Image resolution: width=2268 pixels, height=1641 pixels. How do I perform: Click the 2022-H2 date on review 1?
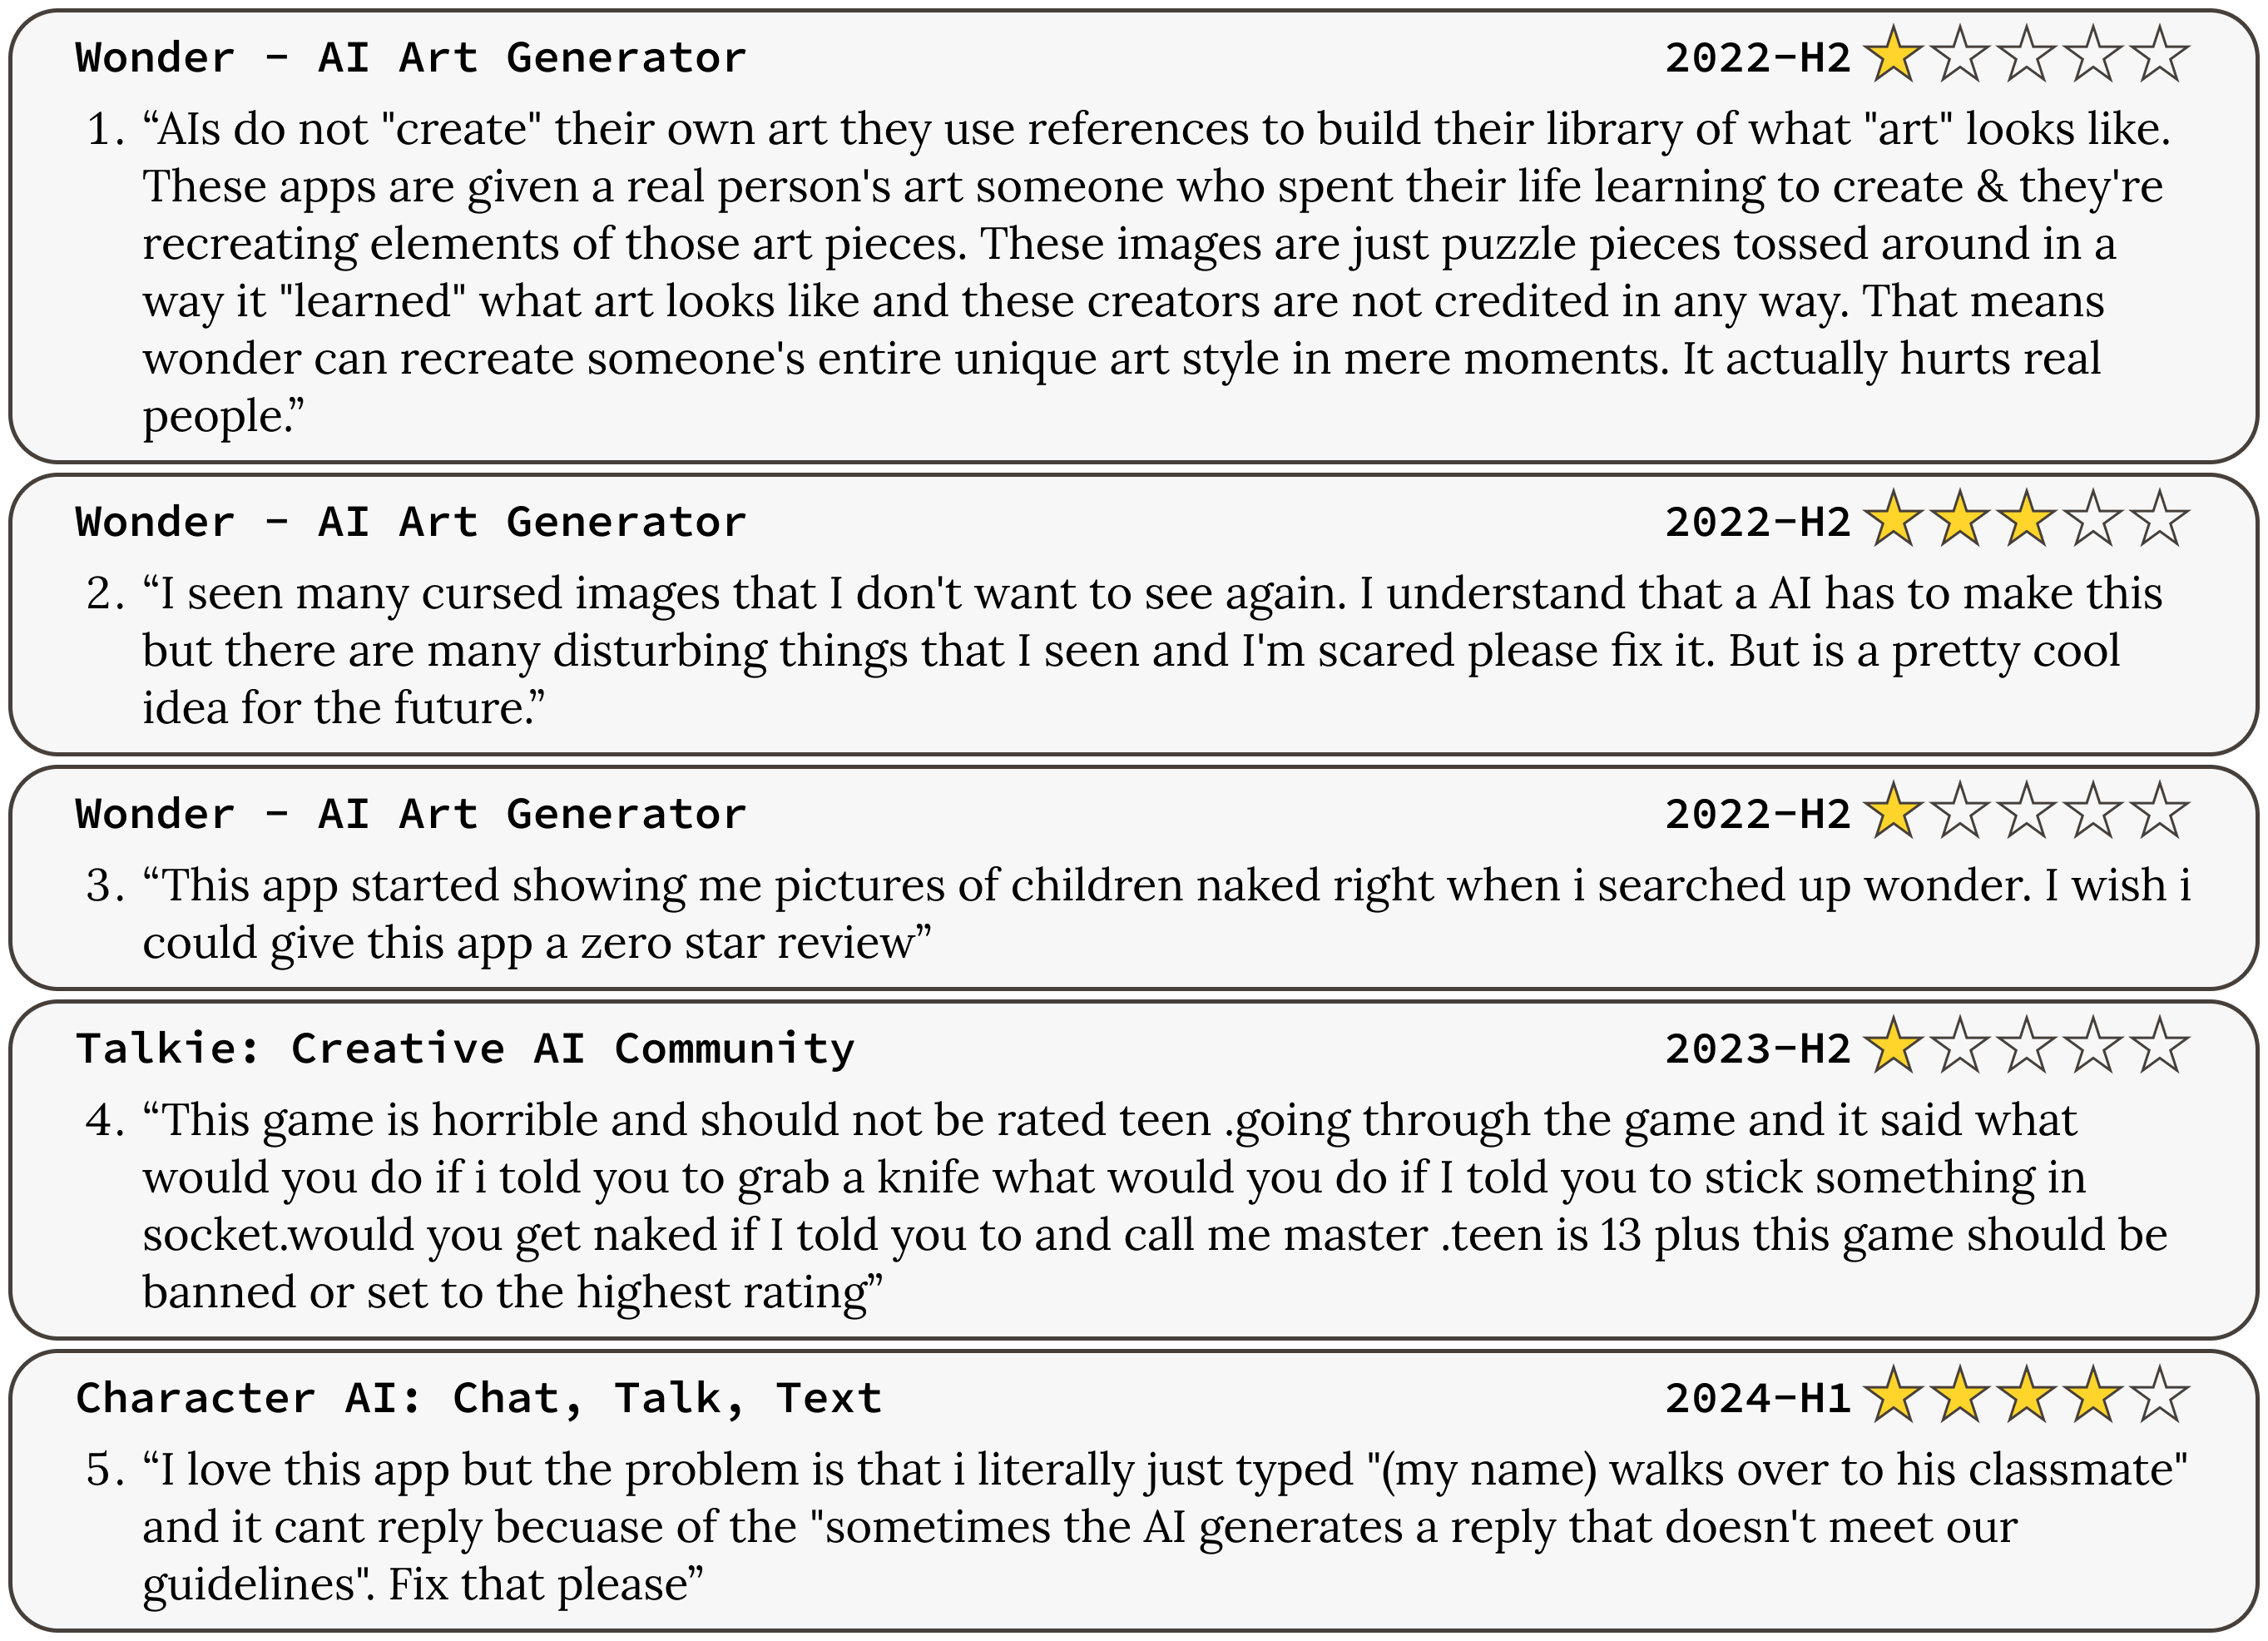(1757, 58)
